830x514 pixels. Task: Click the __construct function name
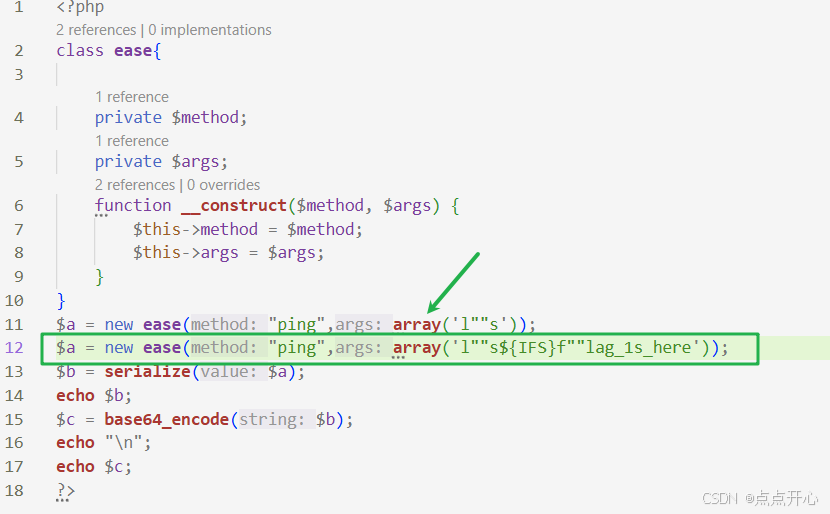coord(234,205)
